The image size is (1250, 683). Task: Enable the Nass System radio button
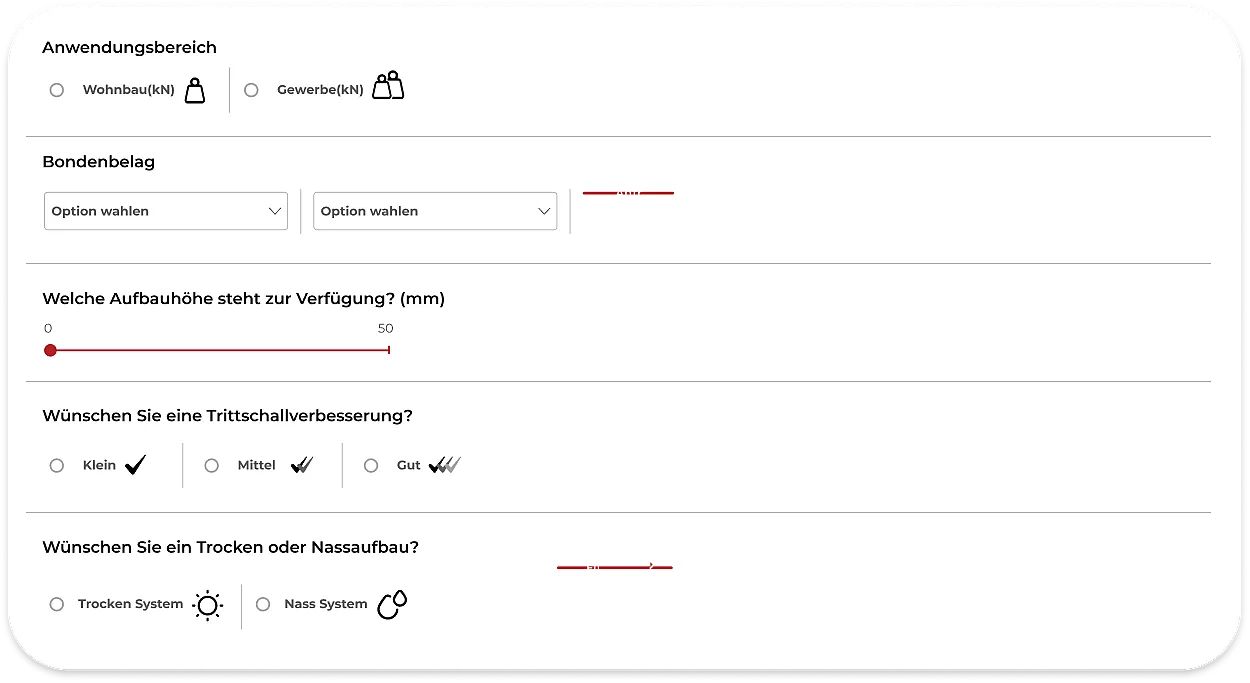tap(263, 604)
